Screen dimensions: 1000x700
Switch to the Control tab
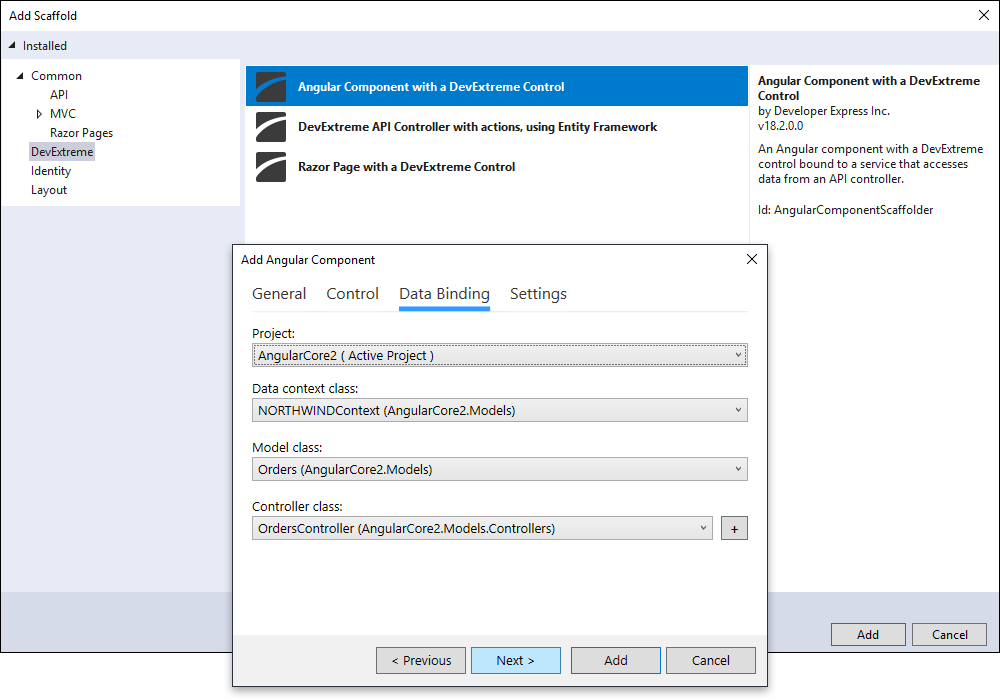click(x=352, y=294)
